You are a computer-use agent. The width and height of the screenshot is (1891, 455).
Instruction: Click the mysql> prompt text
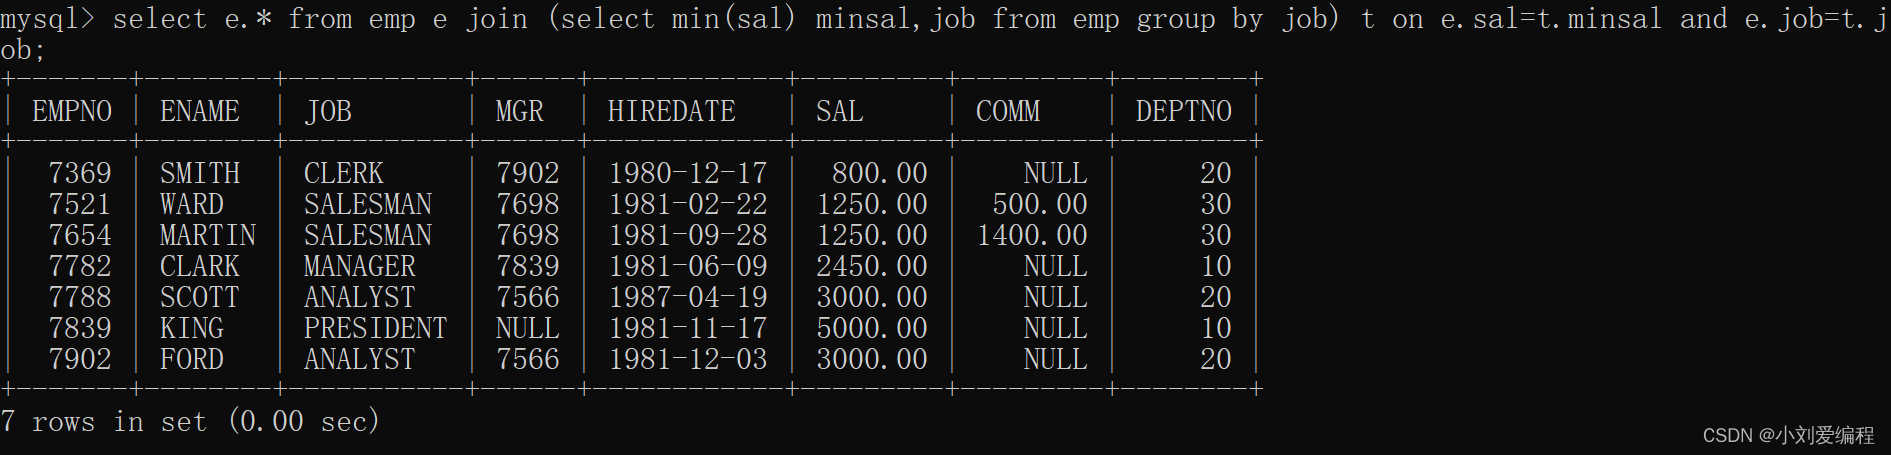pos(48,19)
